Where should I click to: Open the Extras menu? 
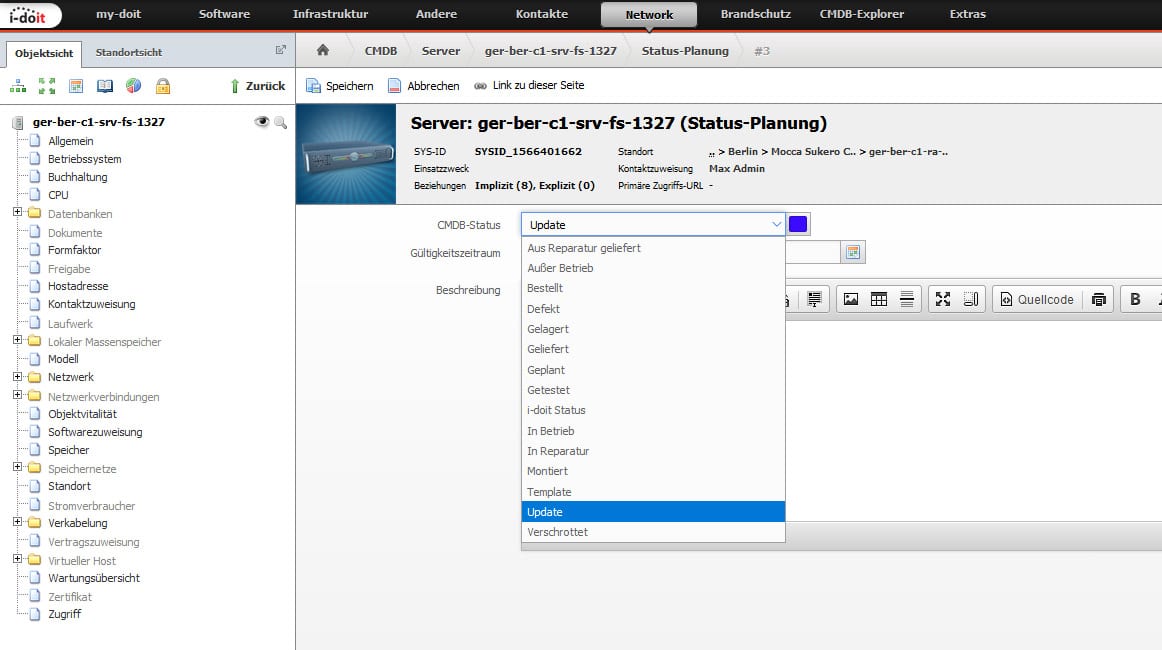968,14
